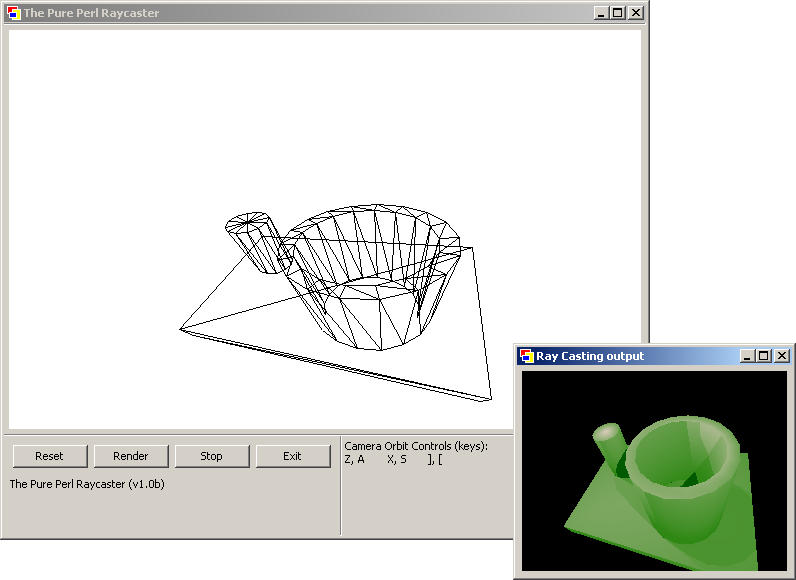Click the Ray Casting output title bar
Screen dimensions: 796x580
(654, 356)
